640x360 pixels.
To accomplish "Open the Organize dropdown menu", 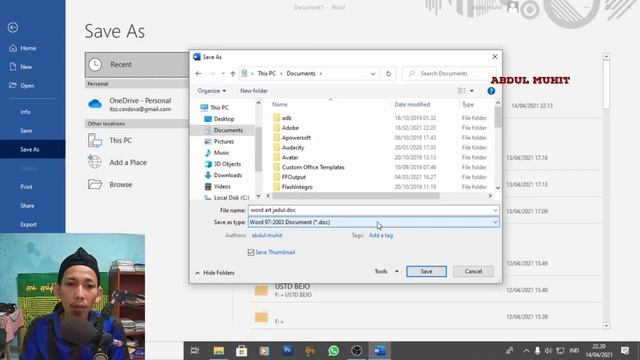I will click(211, 91).
